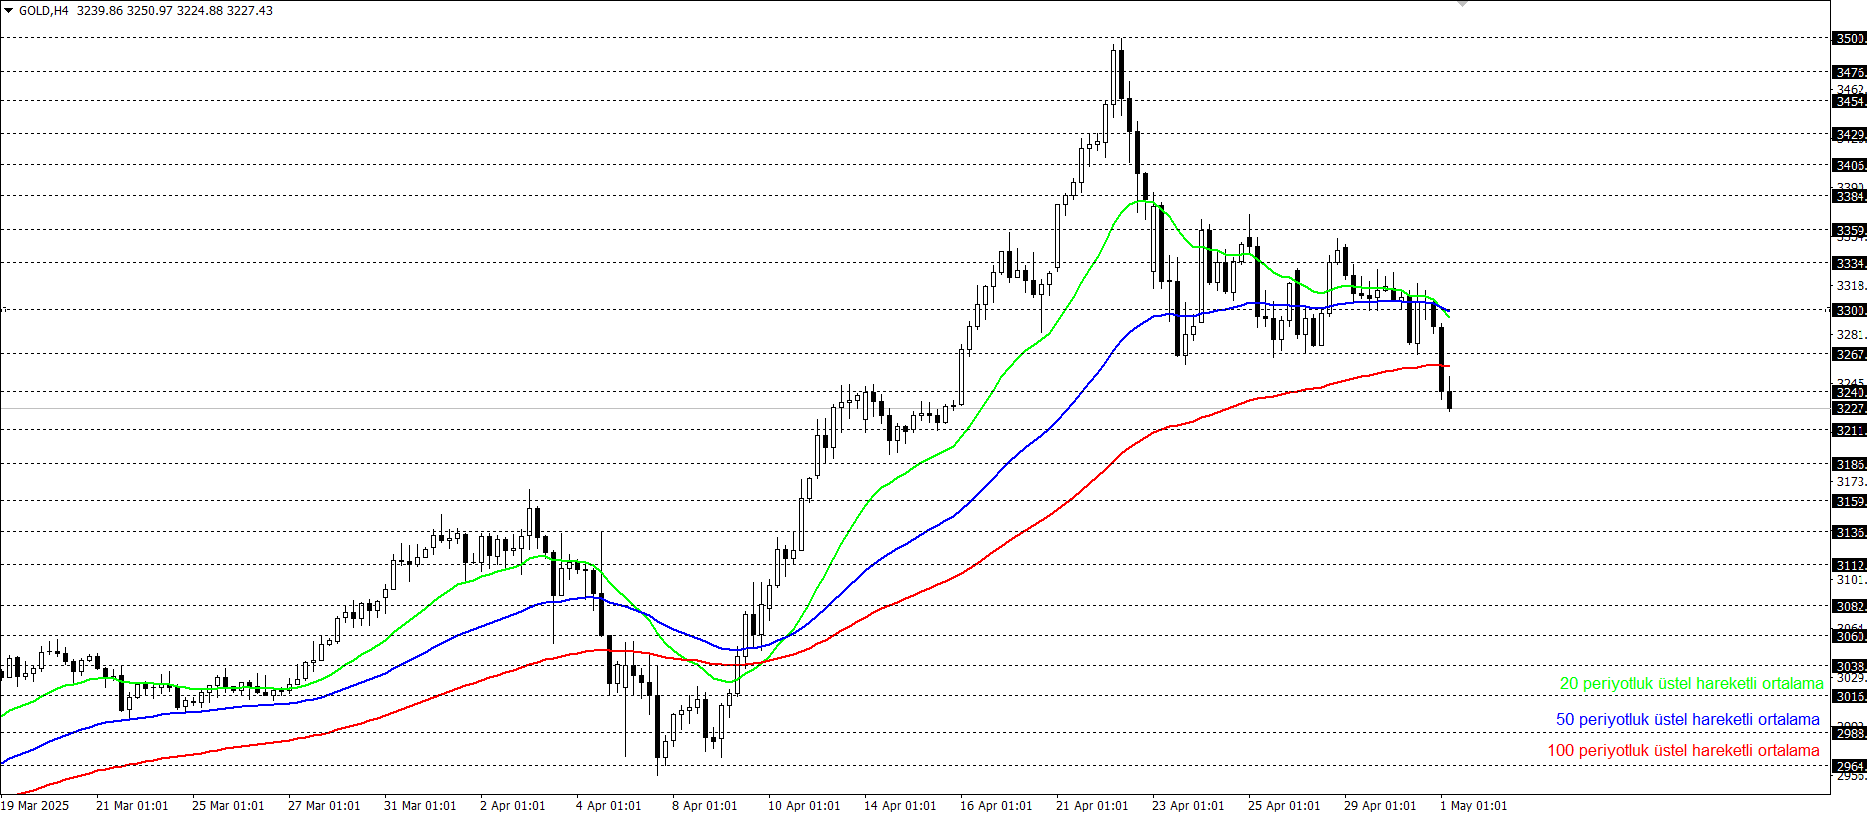Image resolution: width=1867 pixels, height=817 pixels.
Task: Click the 25 Mar 01:01 date label
Action: 228,805
